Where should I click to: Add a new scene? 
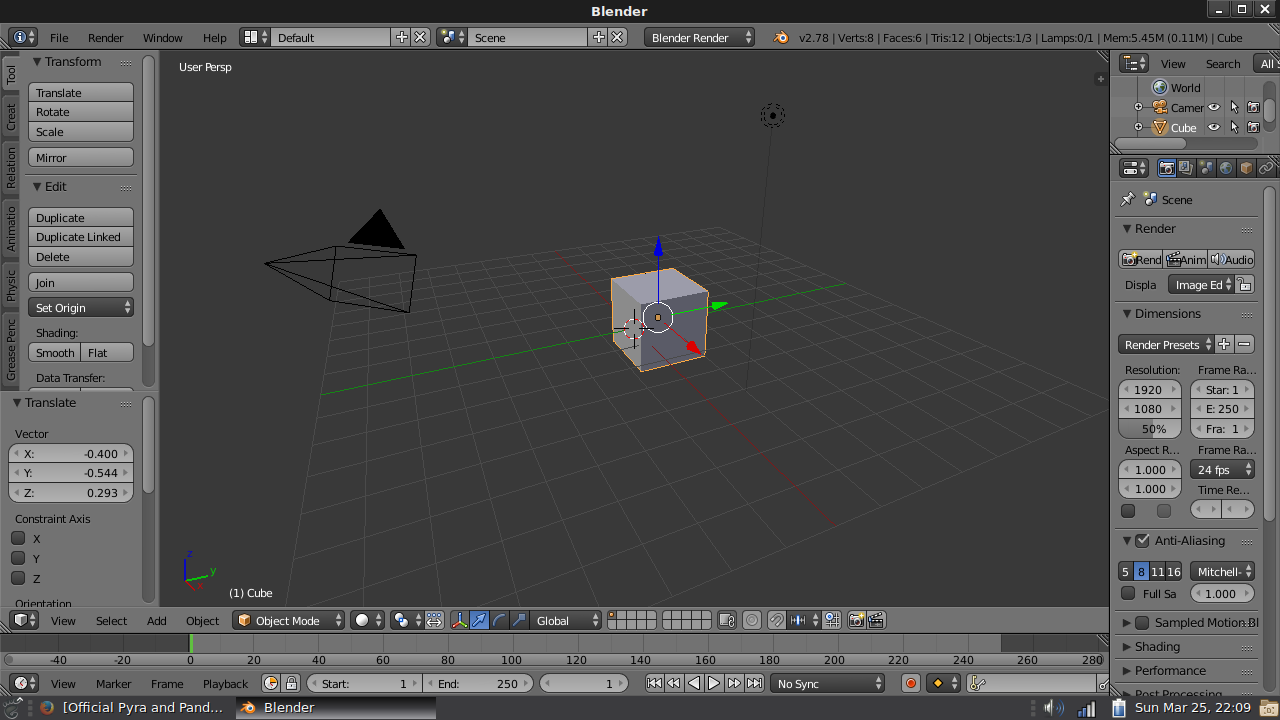(599, 37)
